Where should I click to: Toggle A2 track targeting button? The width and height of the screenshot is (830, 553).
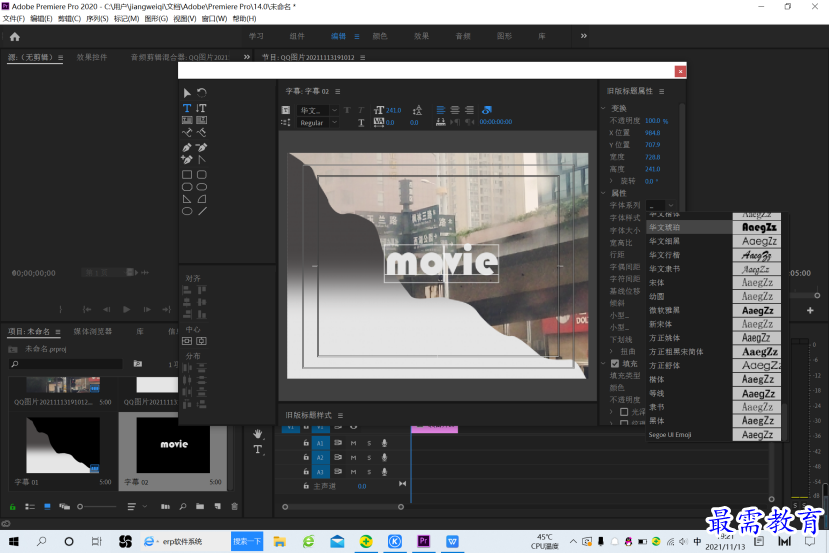tap(320, 457)
